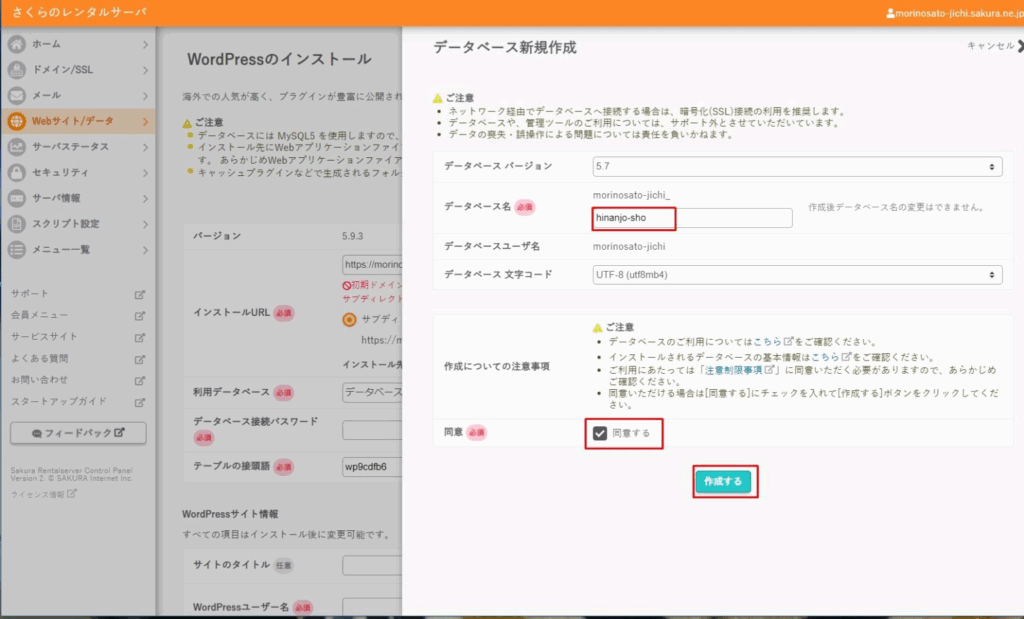Click the よくある質問 link
Screen dimensions: 1024x619
pos(39,358)
